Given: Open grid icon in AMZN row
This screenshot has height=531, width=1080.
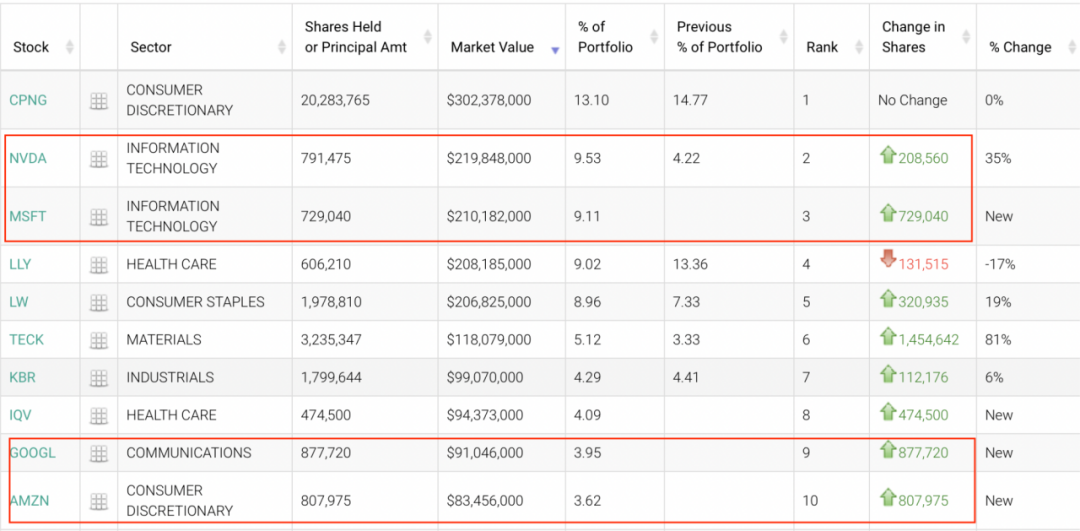Looking at the screenshot, I should [x=99, y=501].
